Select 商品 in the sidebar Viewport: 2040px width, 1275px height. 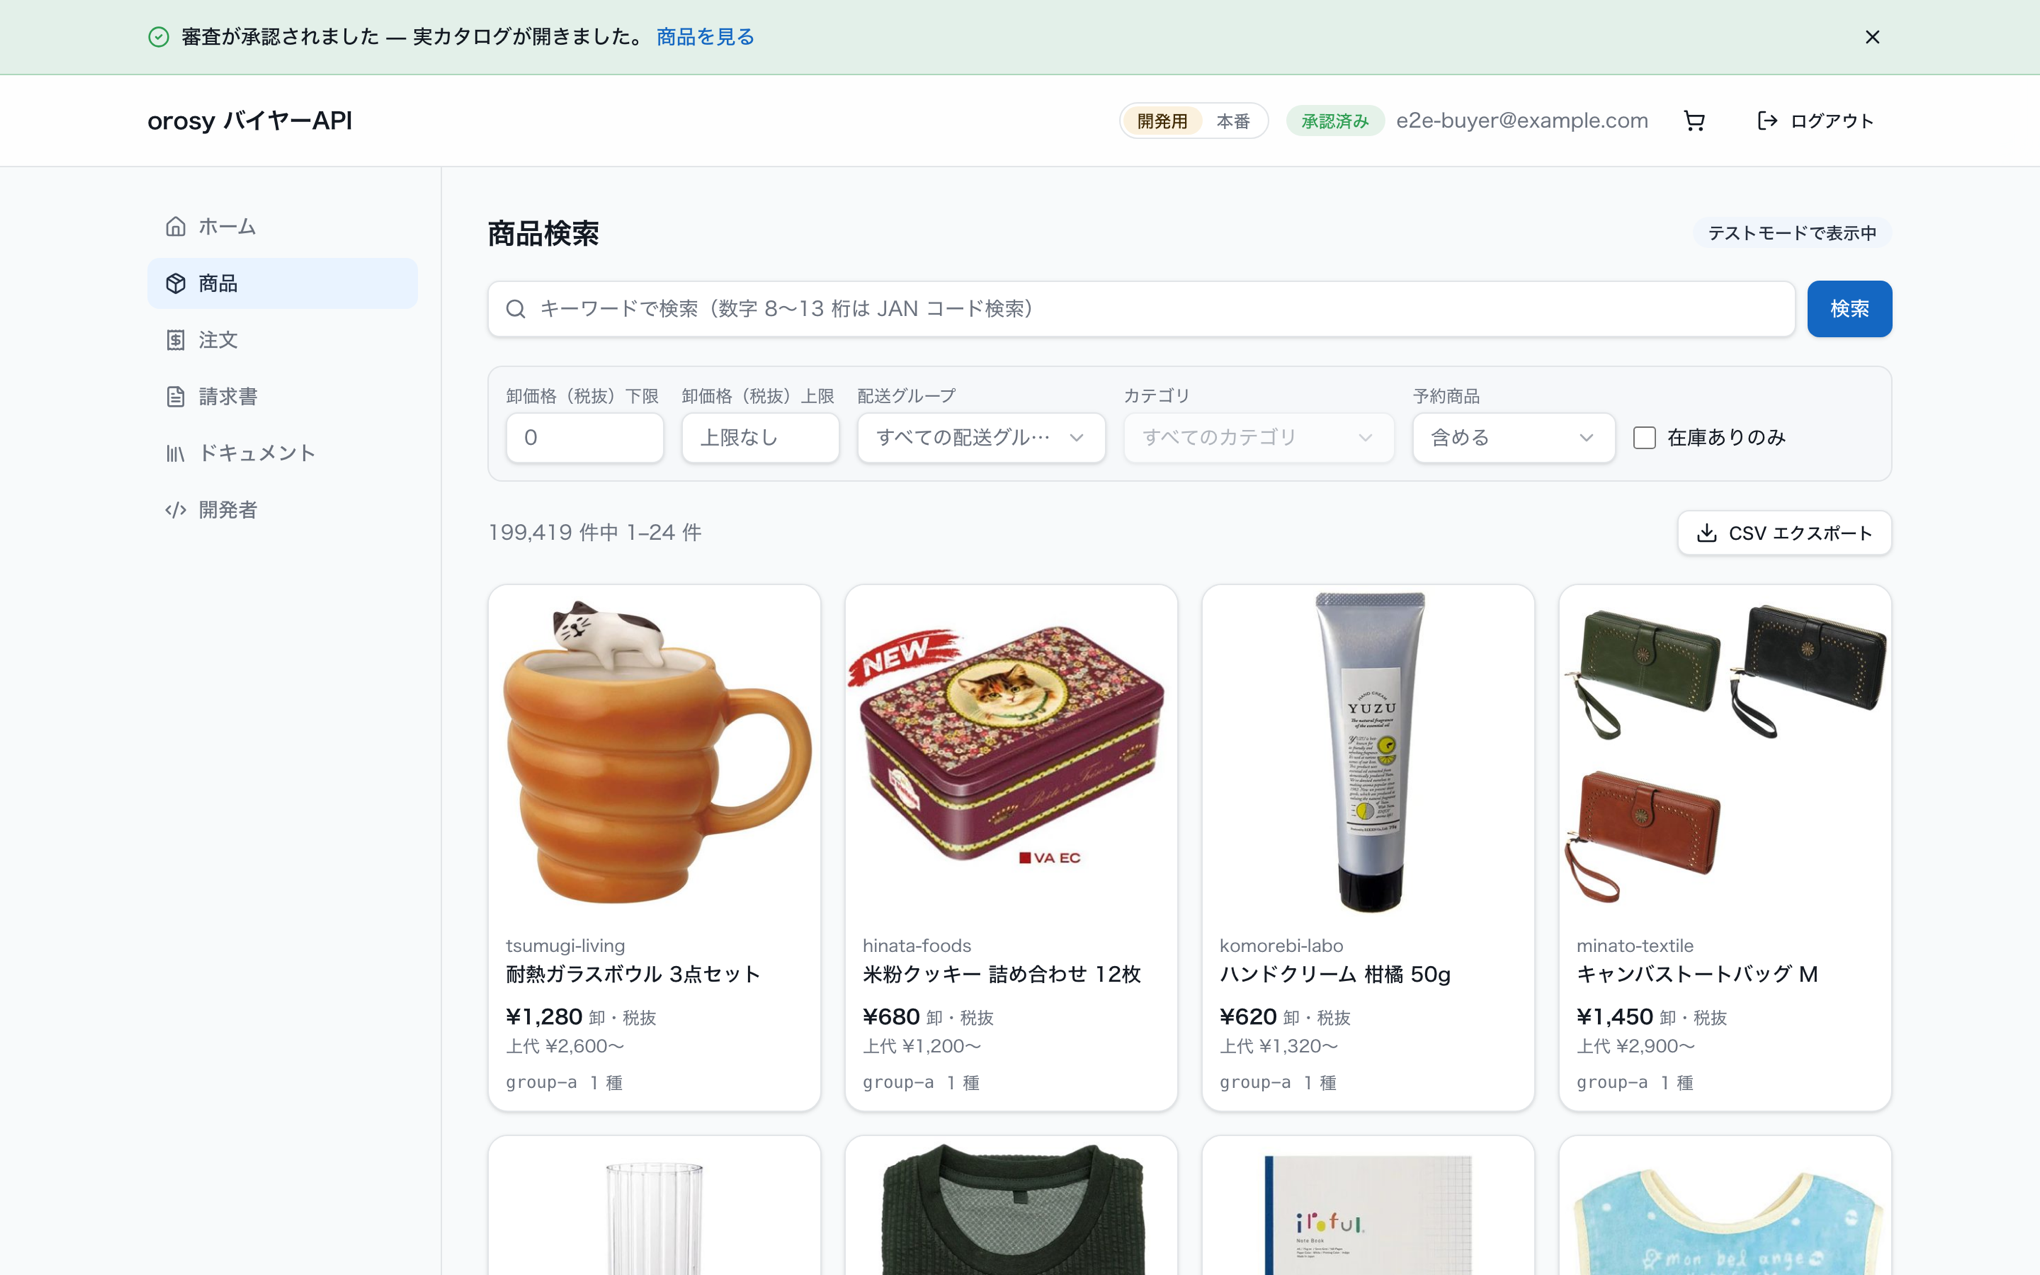click(x=282, y=283)
